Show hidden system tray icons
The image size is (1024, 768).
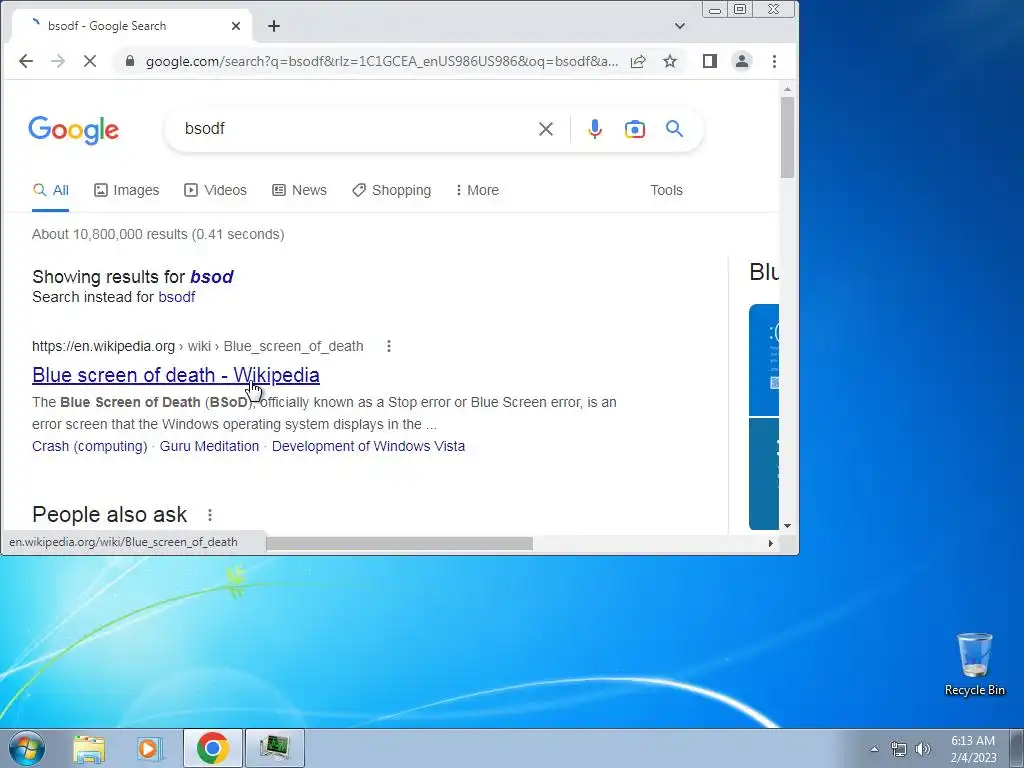point(874,749)
